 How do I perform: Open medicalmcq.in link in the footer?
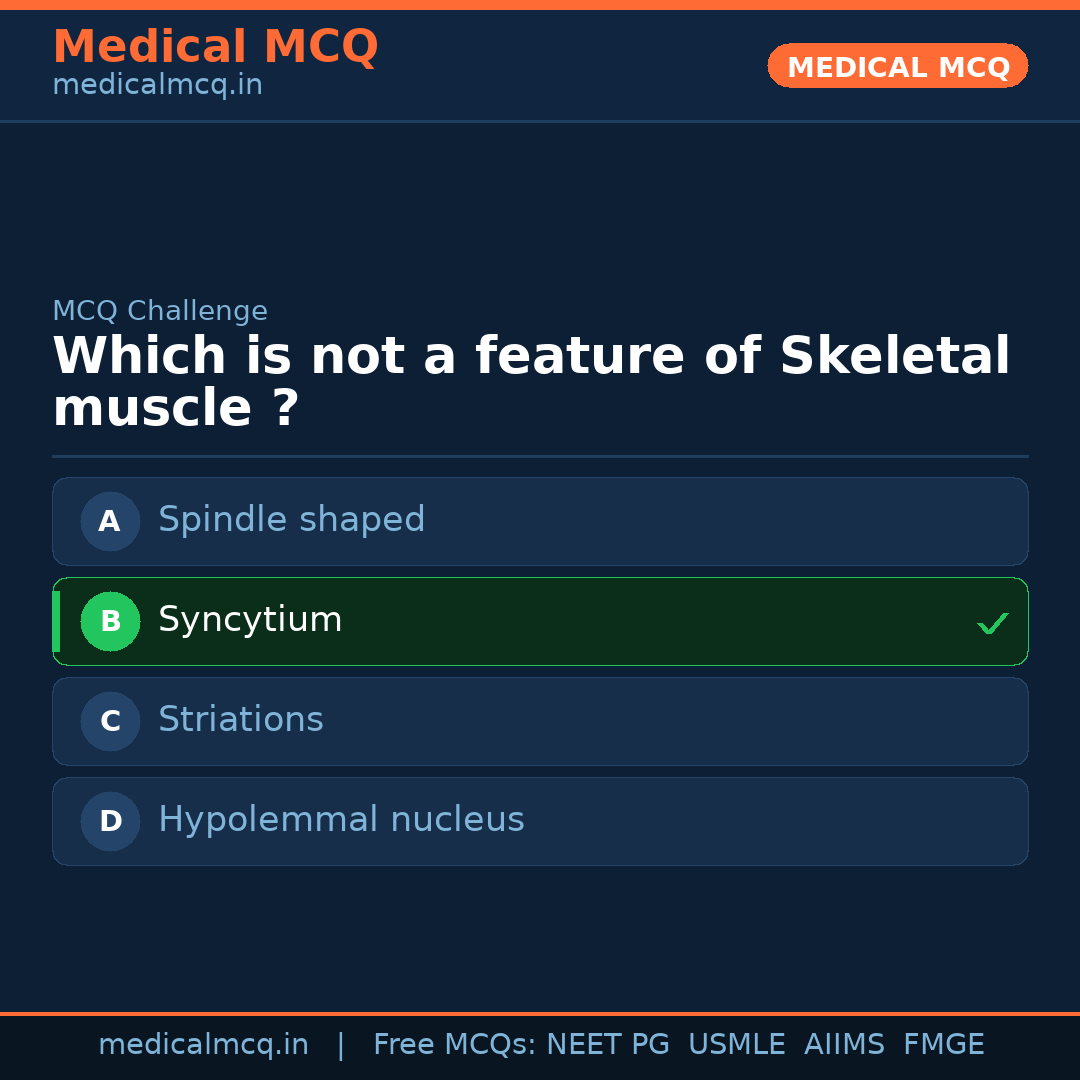[203, 1045]
